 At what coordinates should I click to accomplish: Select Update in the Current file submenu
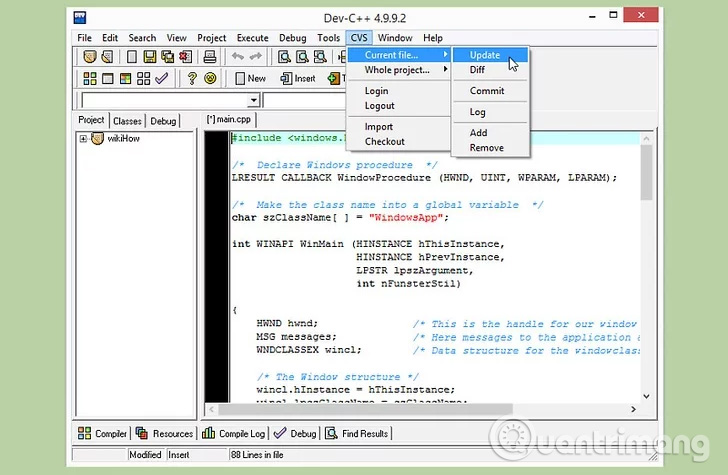pos(491,55)
